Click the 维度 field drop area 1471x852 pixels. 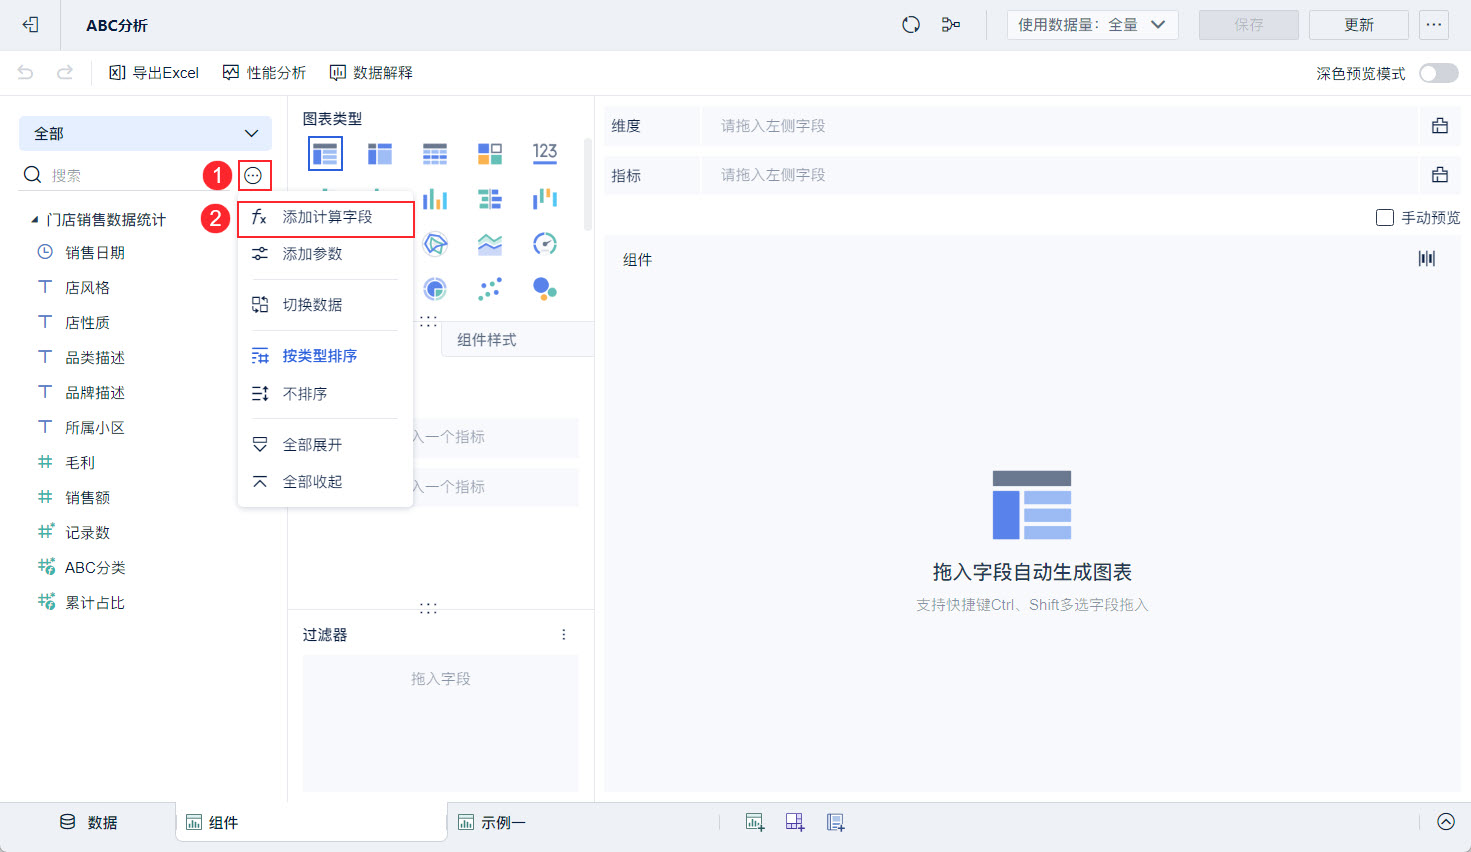pos(1060,126)
